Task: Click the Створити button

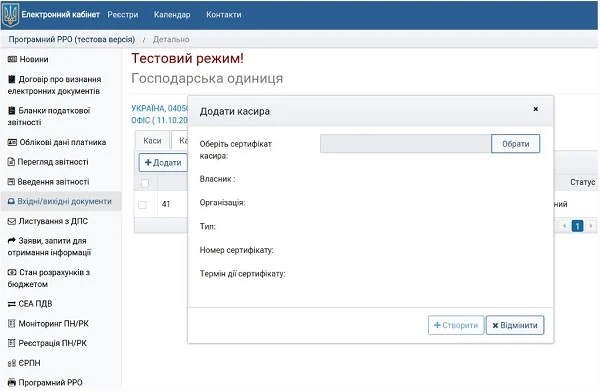Action: point(456,325)
